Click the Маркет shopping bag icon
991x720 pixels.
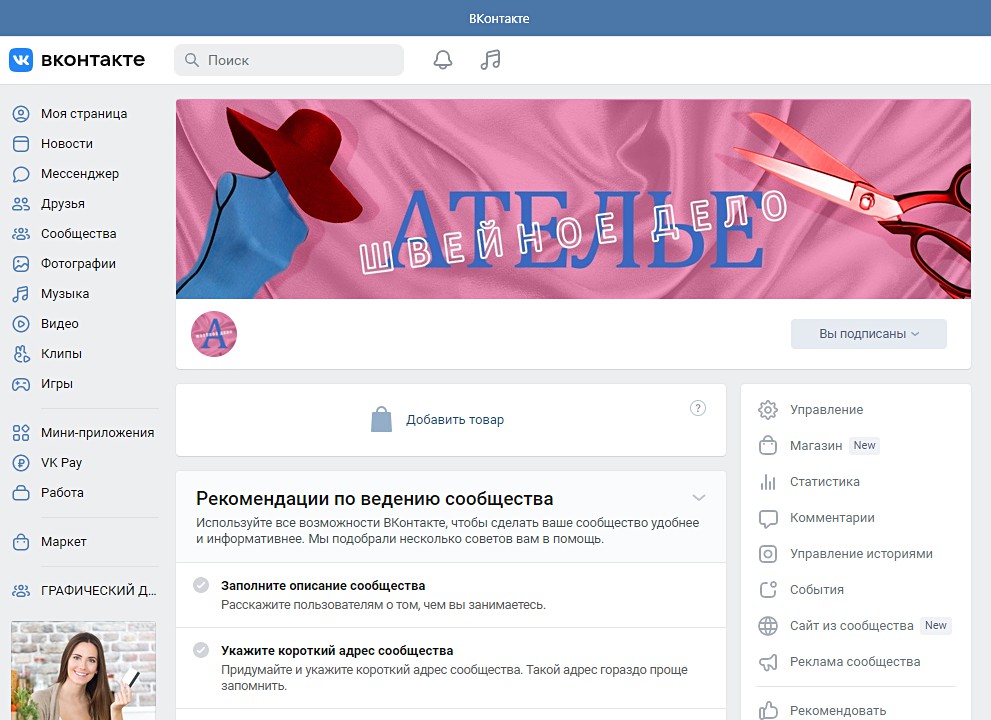(x=21, y=542)
